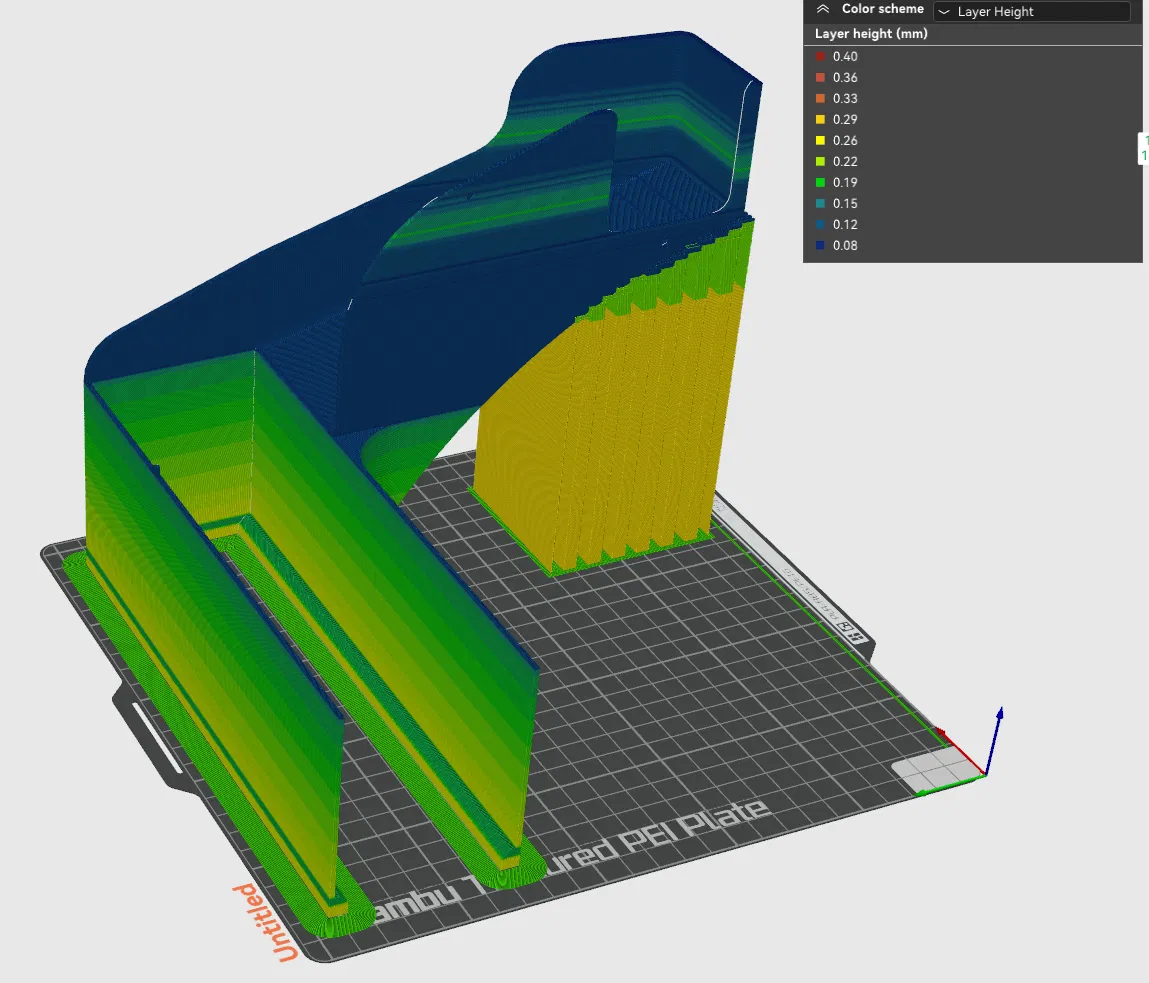Click the 0.08 dark blue swatch
This screenshot has width=1149, height=983.
pos(820,246)
